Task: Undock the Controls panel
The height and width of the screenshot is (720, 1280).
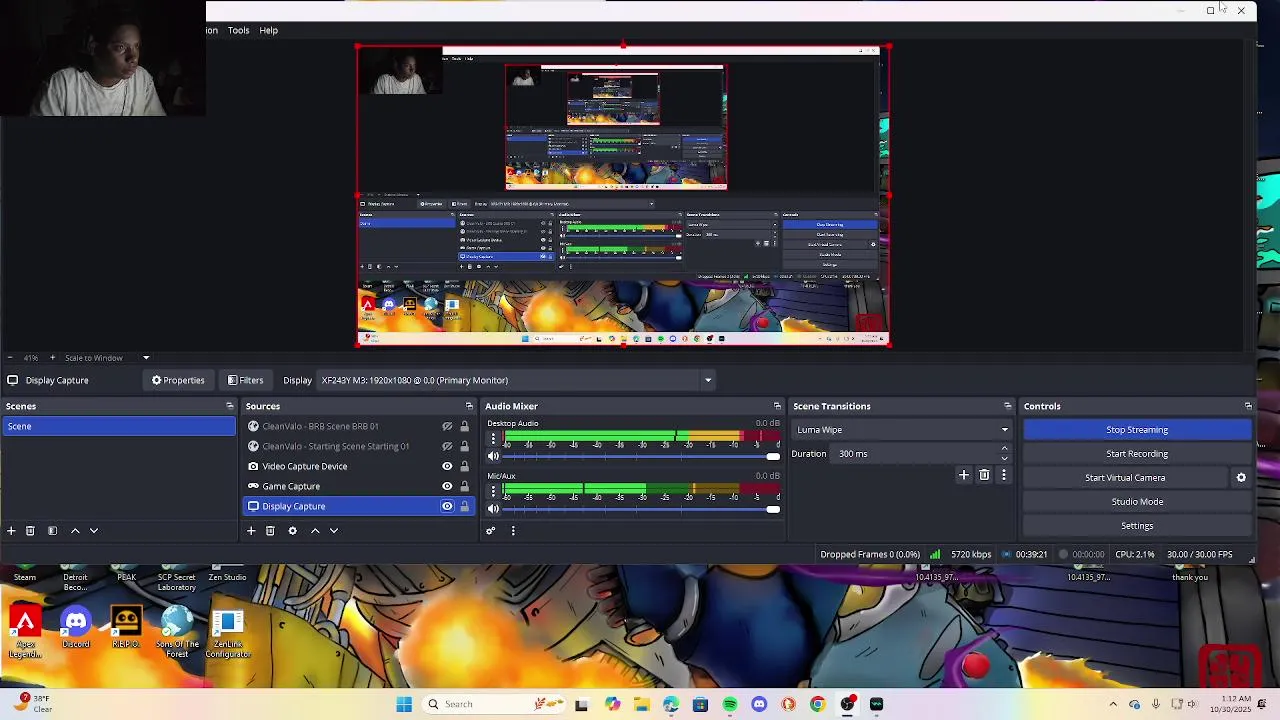Action: (1248, 406)
